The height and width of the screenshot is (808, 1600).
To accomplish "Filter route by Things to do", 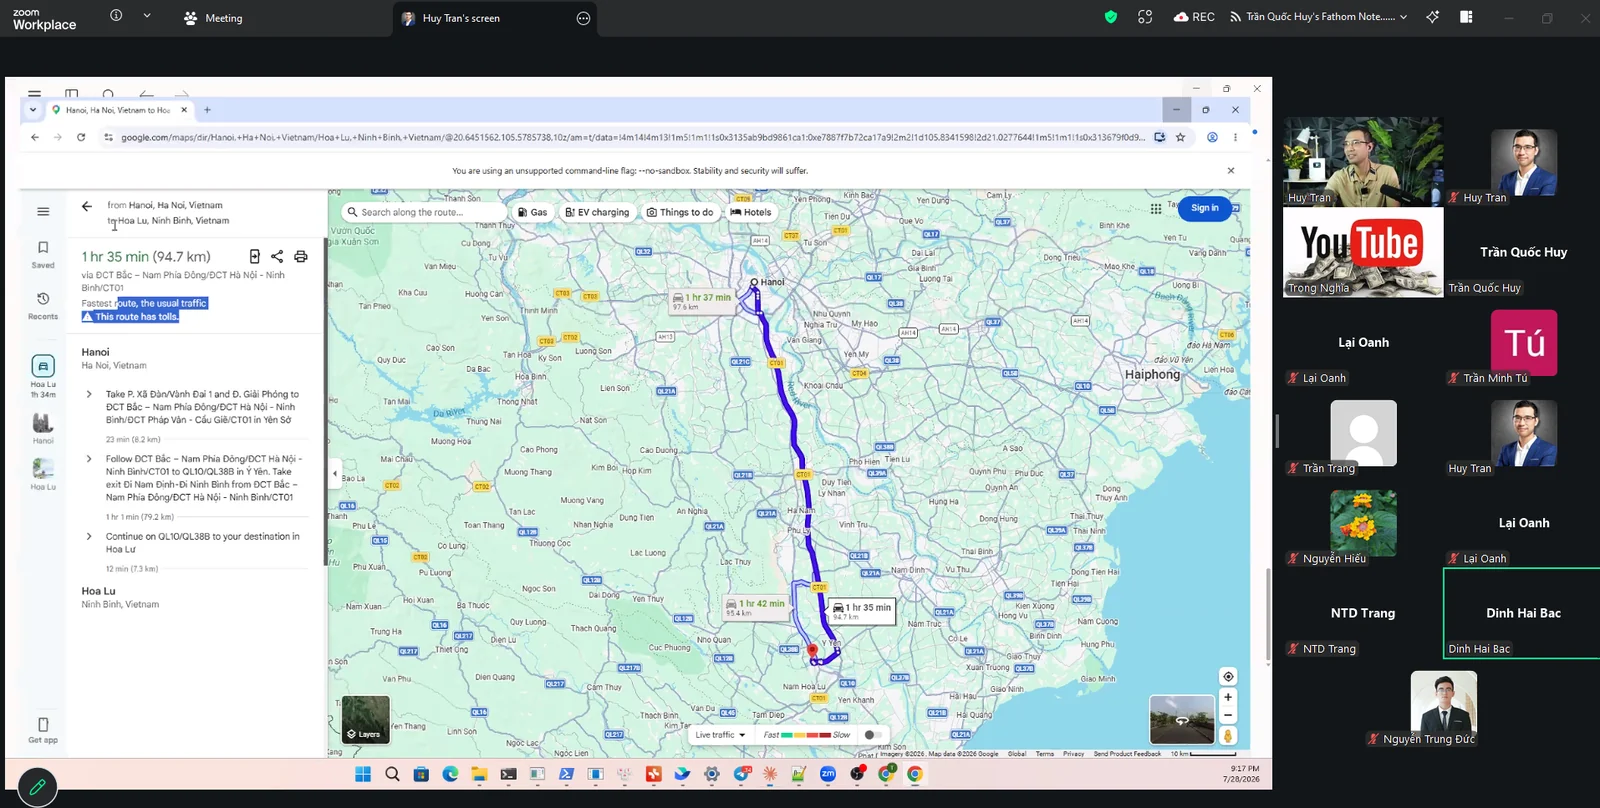I will click(x=680, y=212).
